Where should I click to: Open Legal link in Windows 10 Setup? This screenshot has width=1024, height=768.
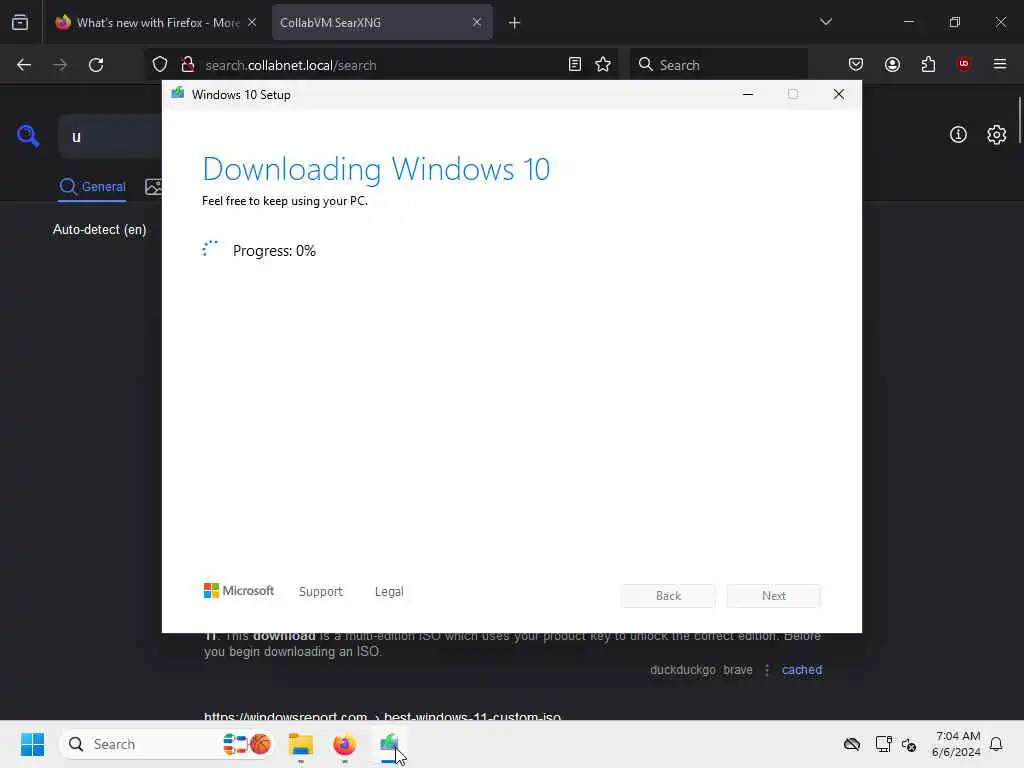389,592
